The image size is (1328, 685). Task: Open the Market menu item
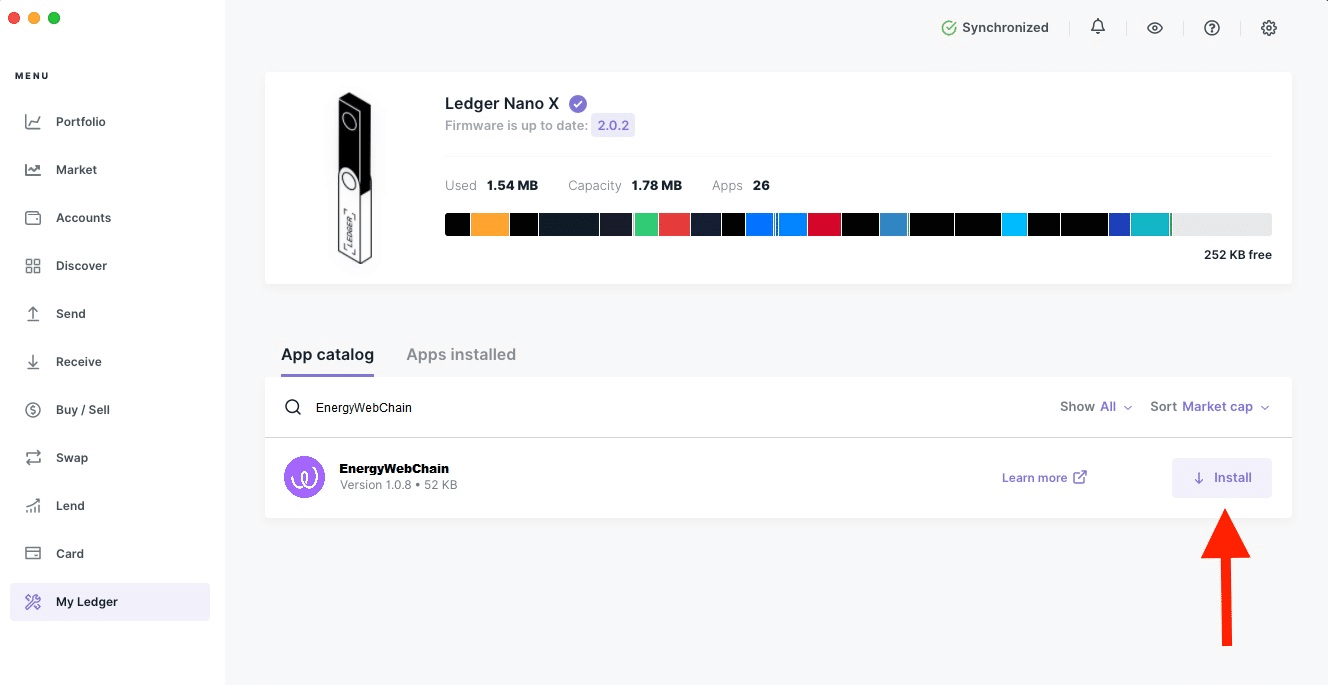(x=110, y=170)
